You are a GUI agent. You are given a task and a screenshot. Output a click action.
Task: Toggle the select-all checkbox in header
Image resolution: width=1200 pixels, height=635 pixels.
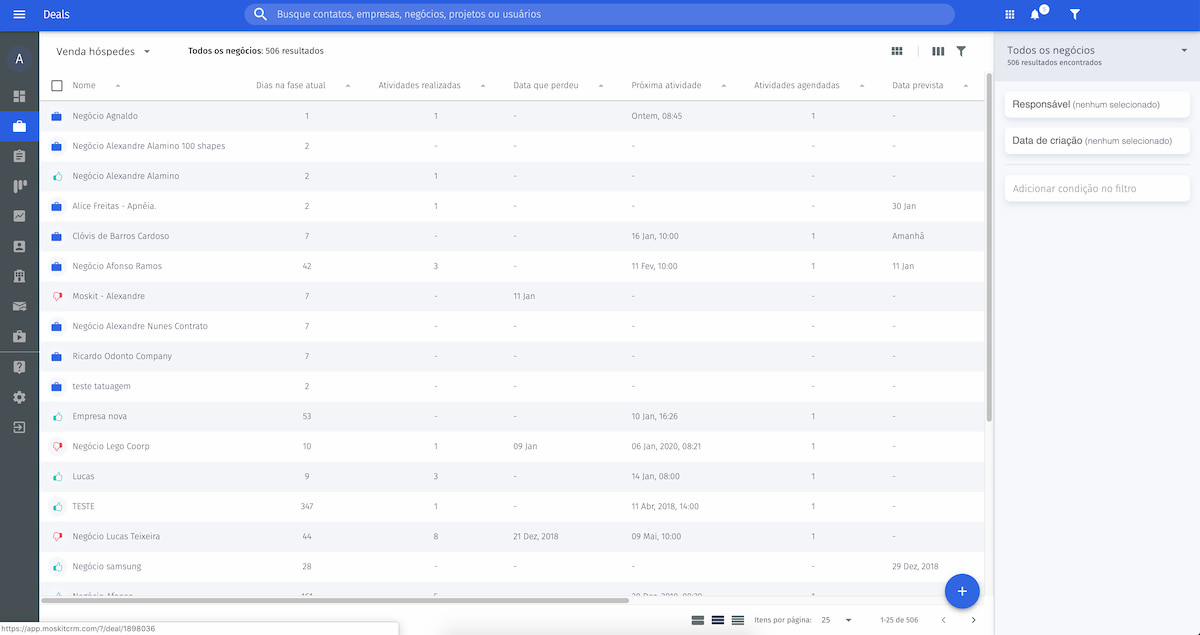coord(57,86)
